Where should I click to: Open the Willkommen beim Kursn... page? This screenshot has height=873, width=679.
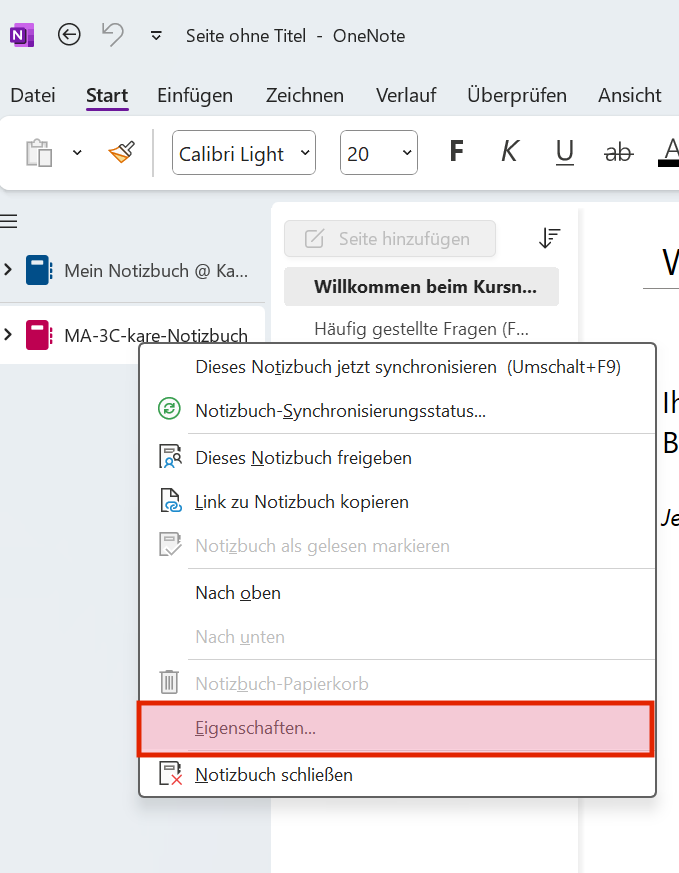click(421, 287)
